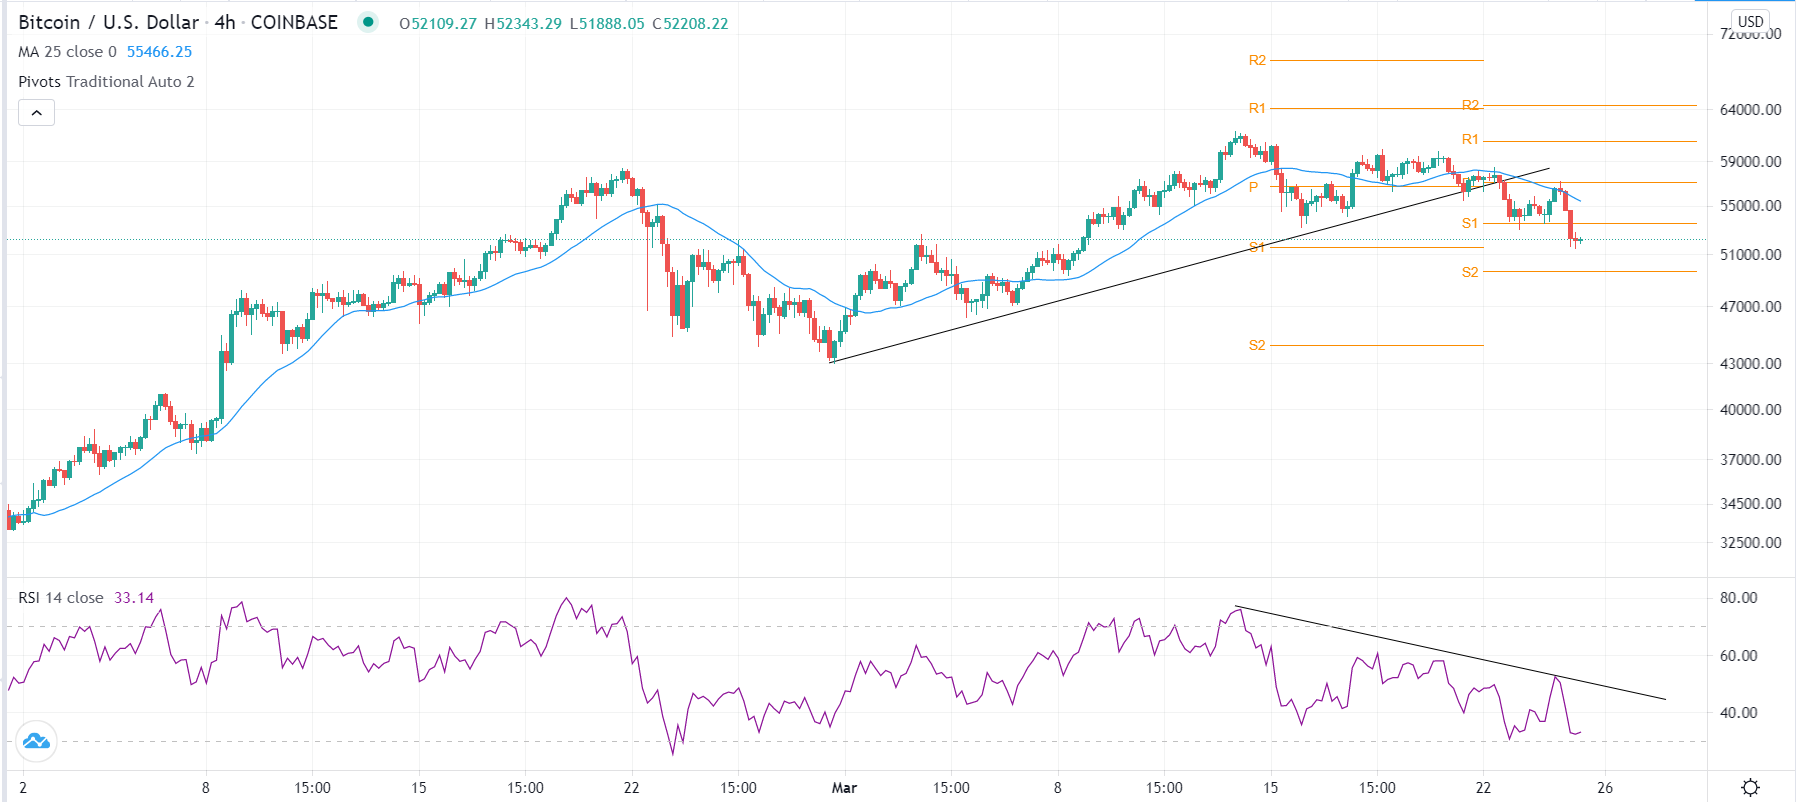Screen dimensions: 1796x802
Task: Select the upper R2 pivot label
Action: pos(1257,60)
